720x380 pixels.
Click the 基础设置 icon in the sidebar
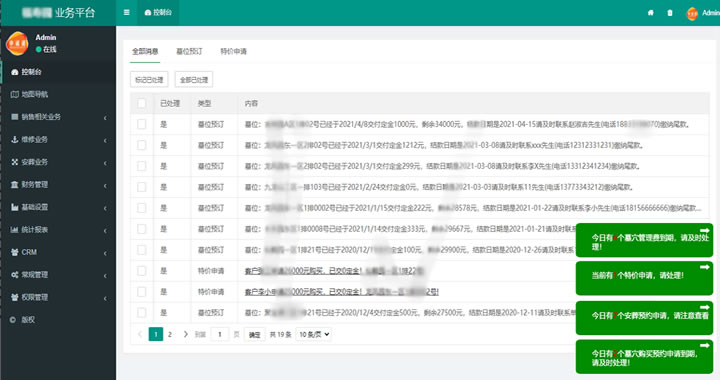coord(15,207)
